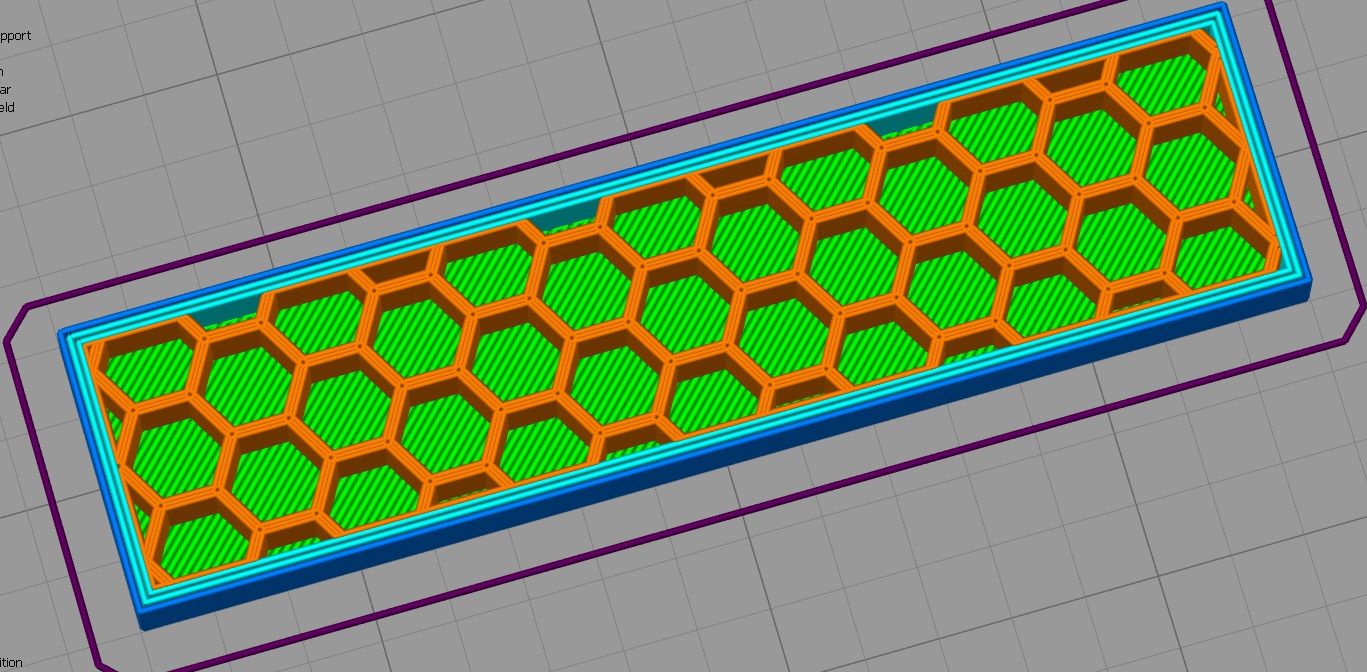Viewport: 1367px width, 672px height.
Task: Click the label ending in "ition"
Action: tap(11, 663)
